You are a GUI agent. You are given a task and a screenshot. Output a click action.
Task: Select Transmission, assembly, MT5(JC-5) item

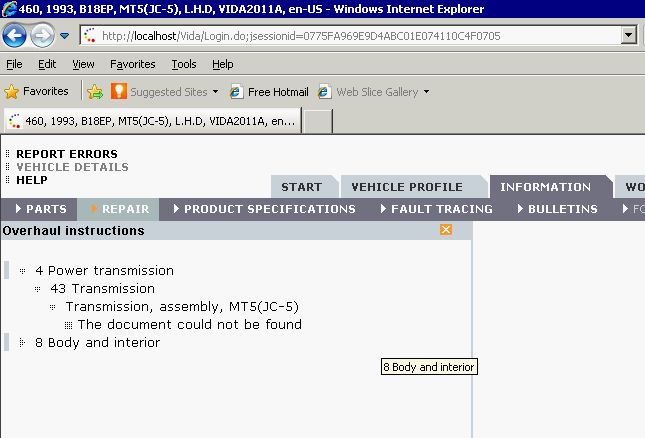182,307
